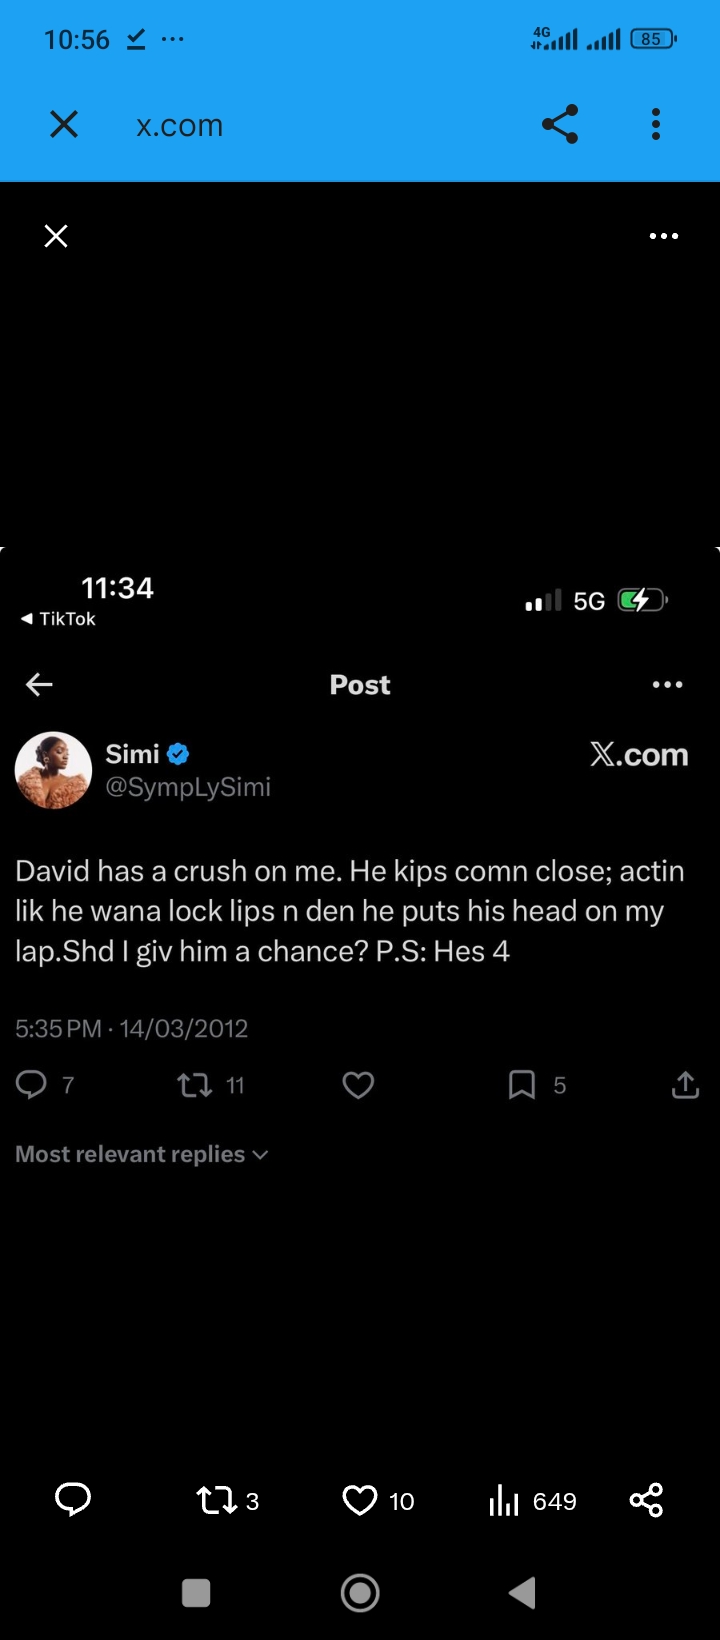Image resolution: width=720 pixels, height=1640 pixels.
Task: Tap the @SympLySimi handle
Action: pyautogui.click(x=188, y=787)
